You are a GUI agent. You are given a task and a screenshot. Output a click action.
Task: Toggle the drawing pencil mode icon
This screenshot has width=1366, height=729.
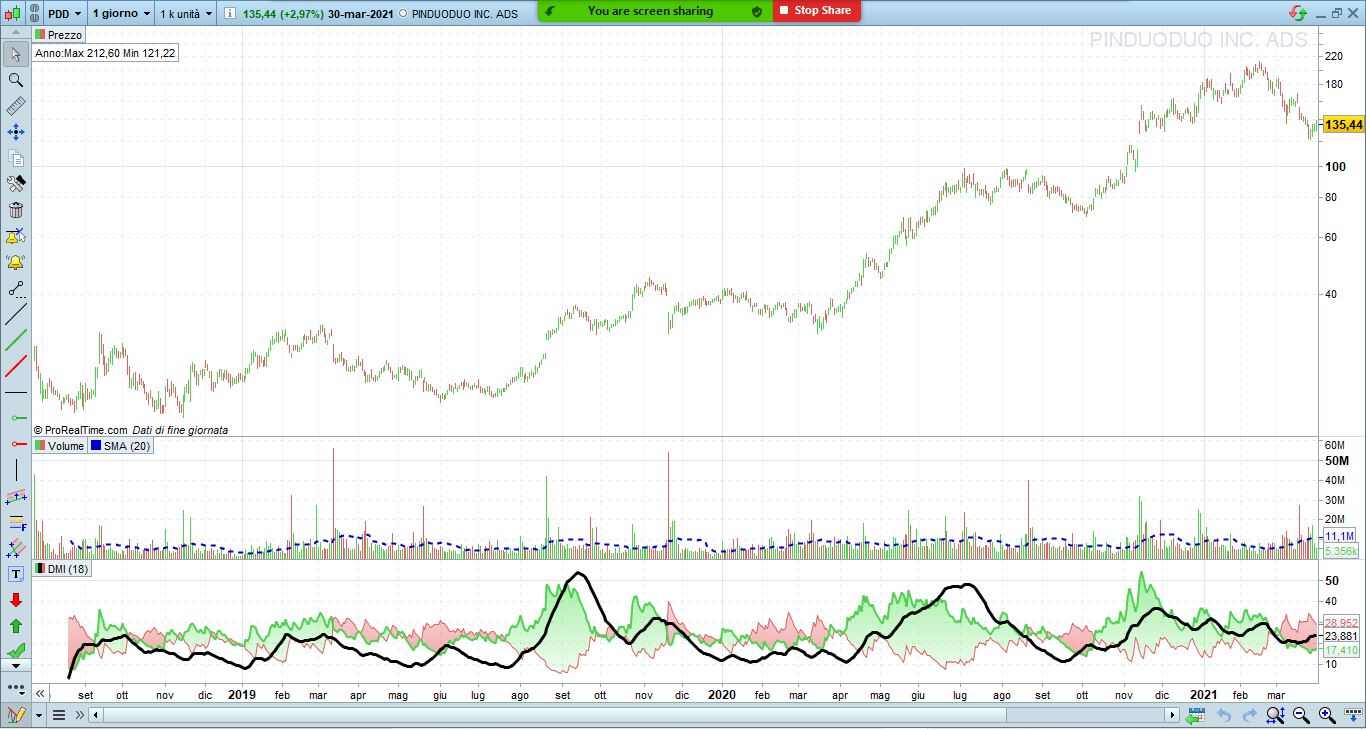(x=16, y=715)
